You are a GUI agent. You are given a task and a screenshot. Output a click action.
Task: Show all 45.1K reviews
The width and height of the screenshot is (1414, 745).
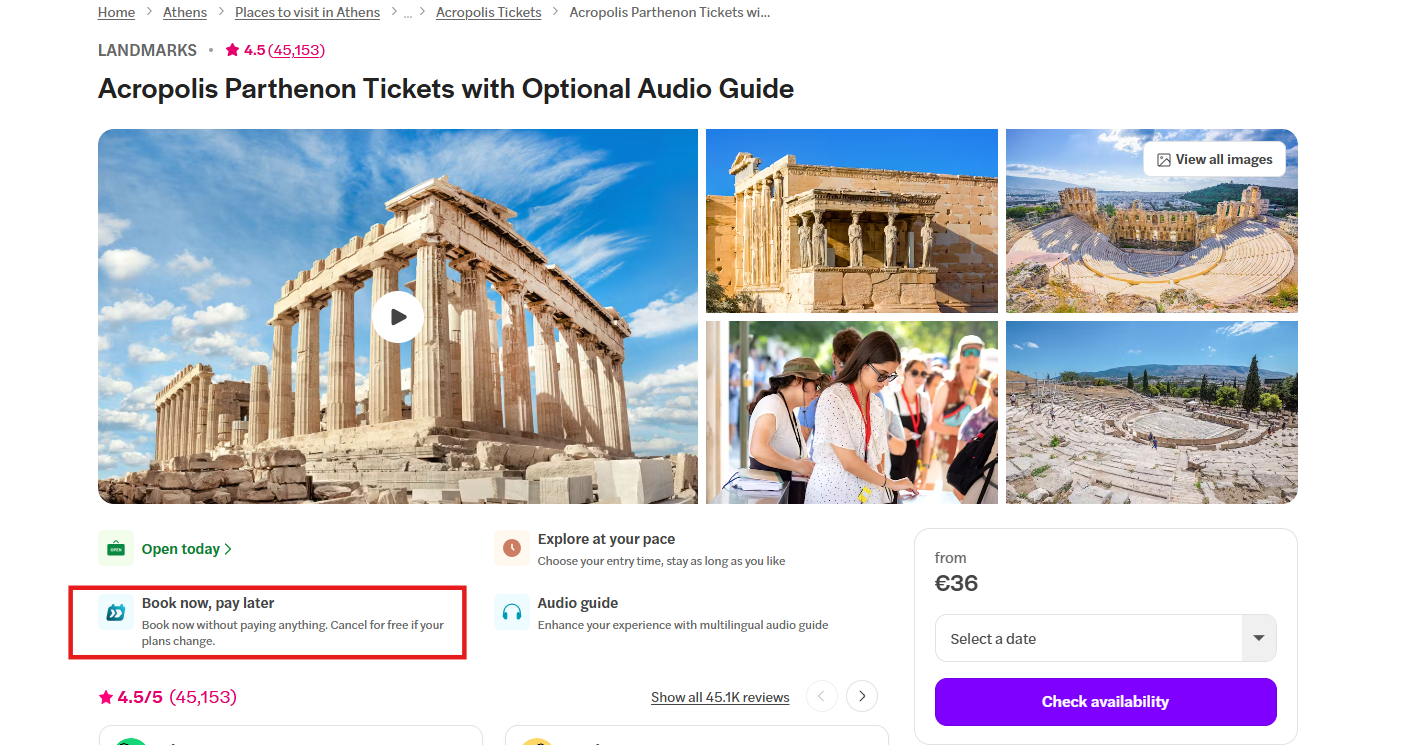coord(720,697)
